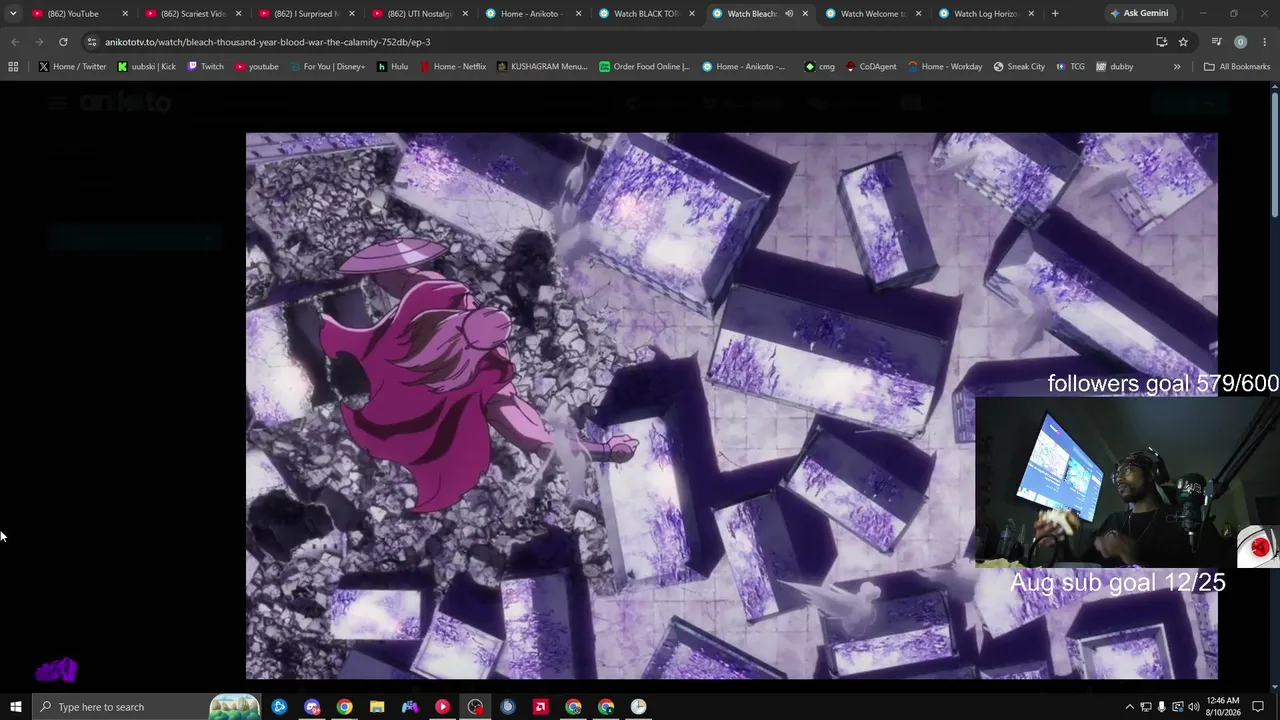The height and width of the screenshot is (720, 1280).
Task: Open the Chrome apps grid shortcut
Action: (x=13, y=66)
